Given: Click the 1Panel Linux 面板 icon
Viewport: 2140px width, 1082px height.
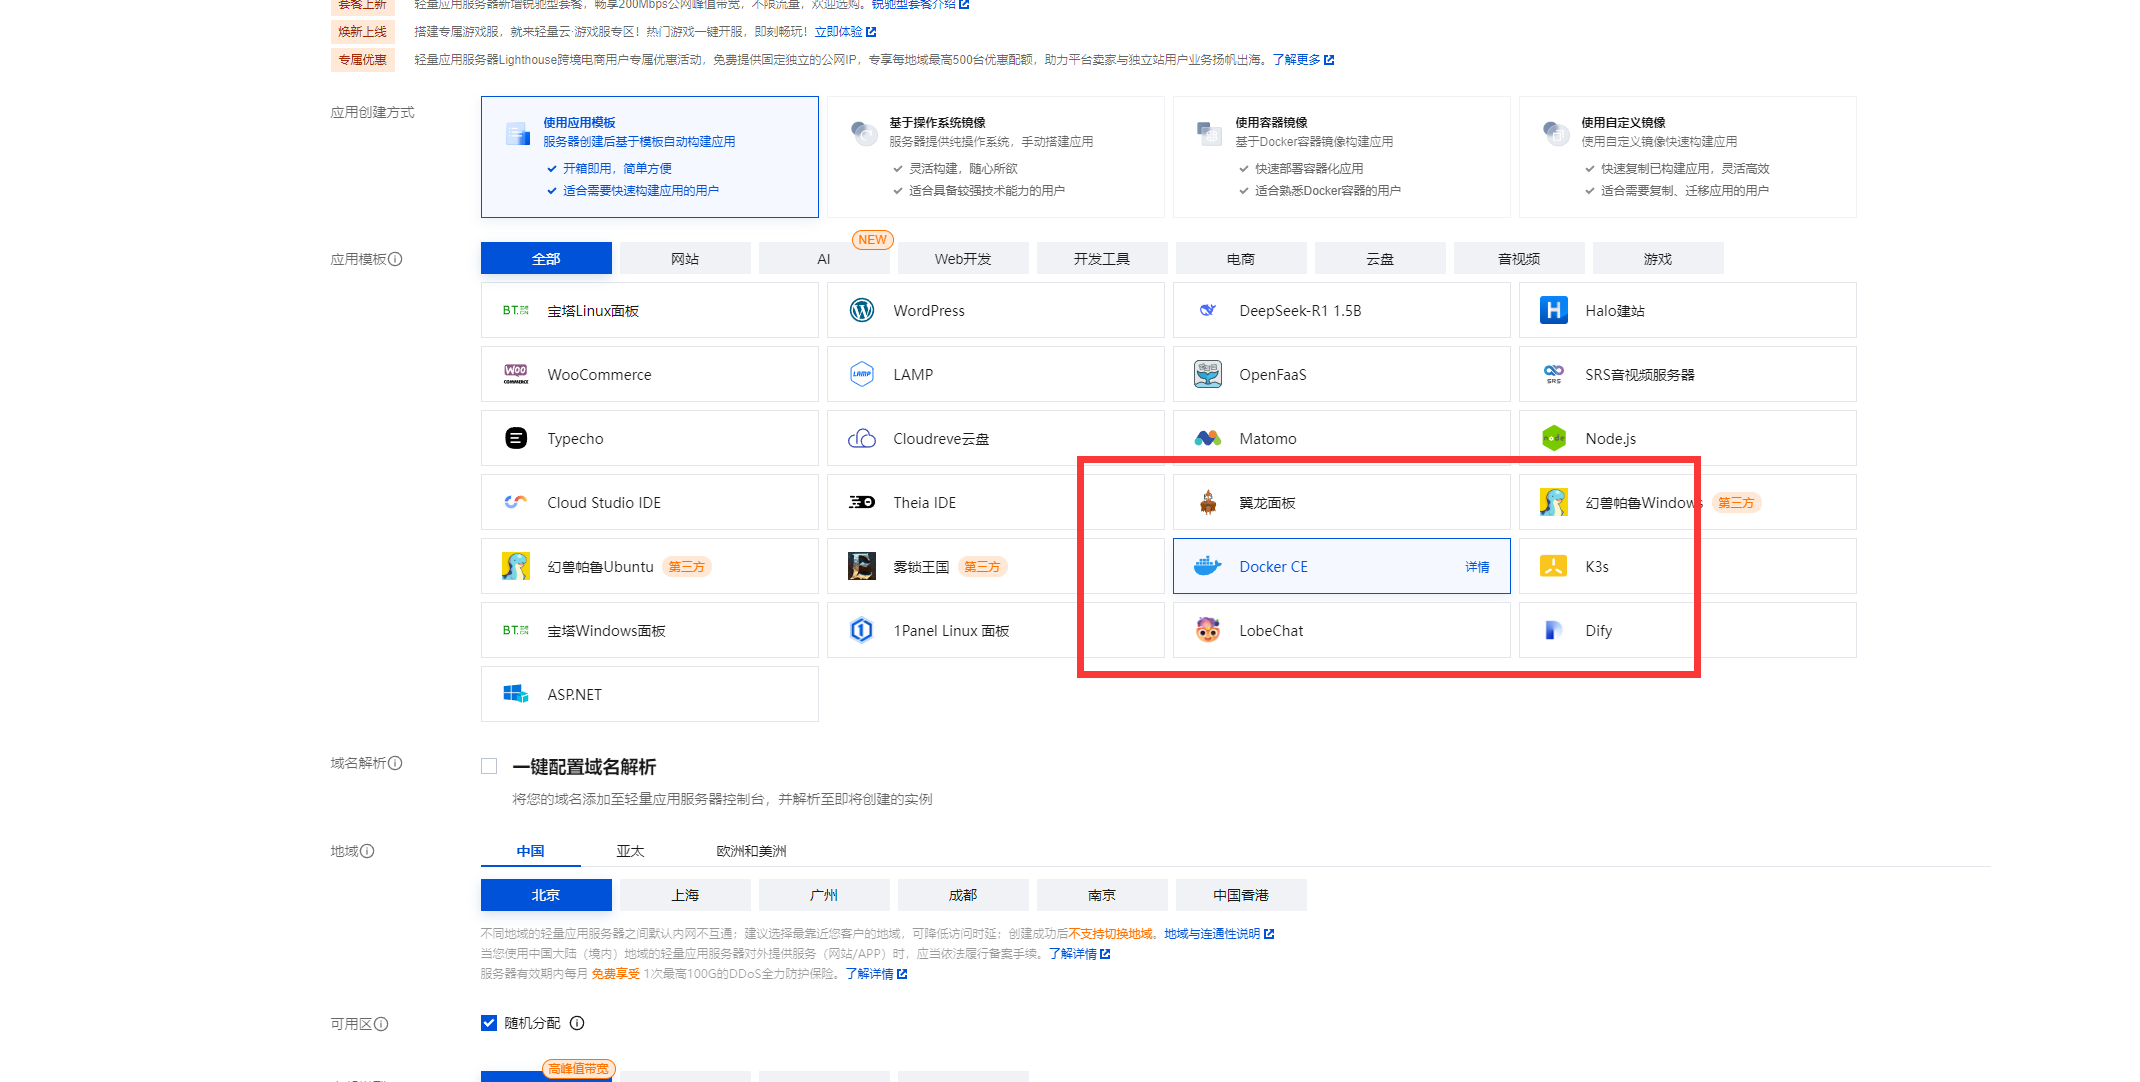Looking at the screenshot, I should coord(862,631).
